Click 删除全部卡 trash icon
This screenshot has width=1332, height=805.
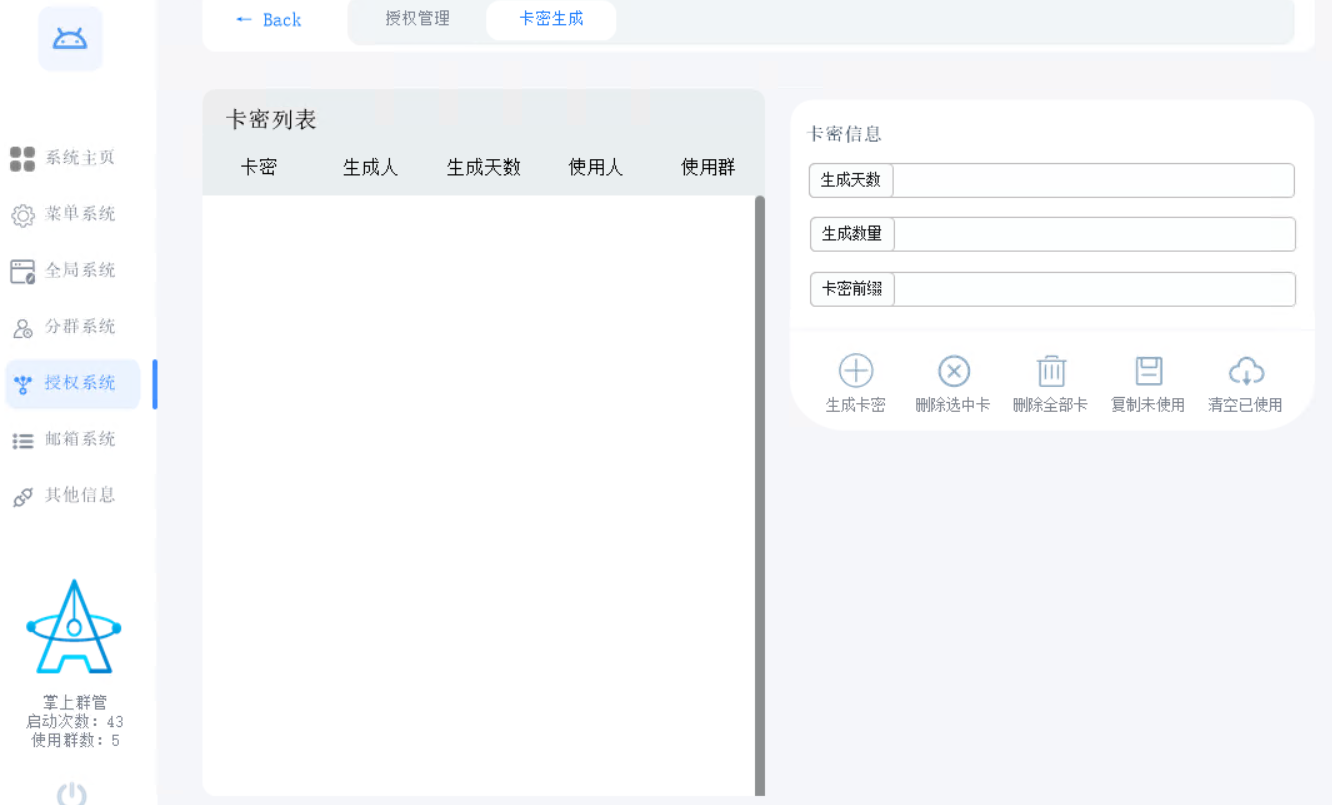1050,371
